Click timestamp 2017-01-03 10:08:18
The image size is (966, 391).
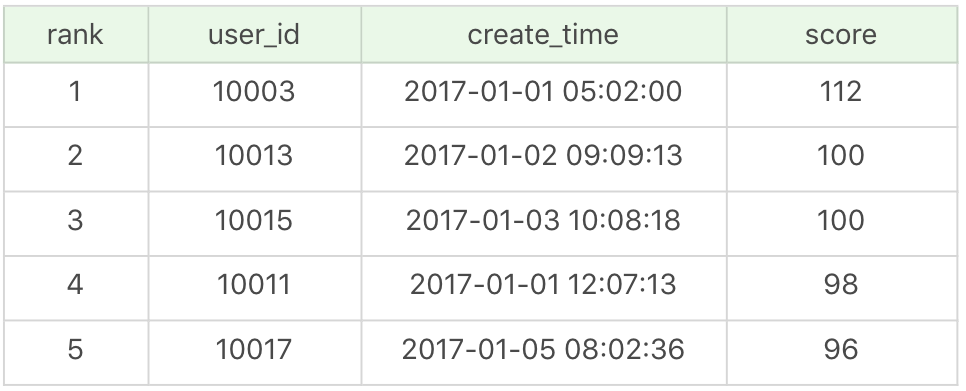[543, 220]
